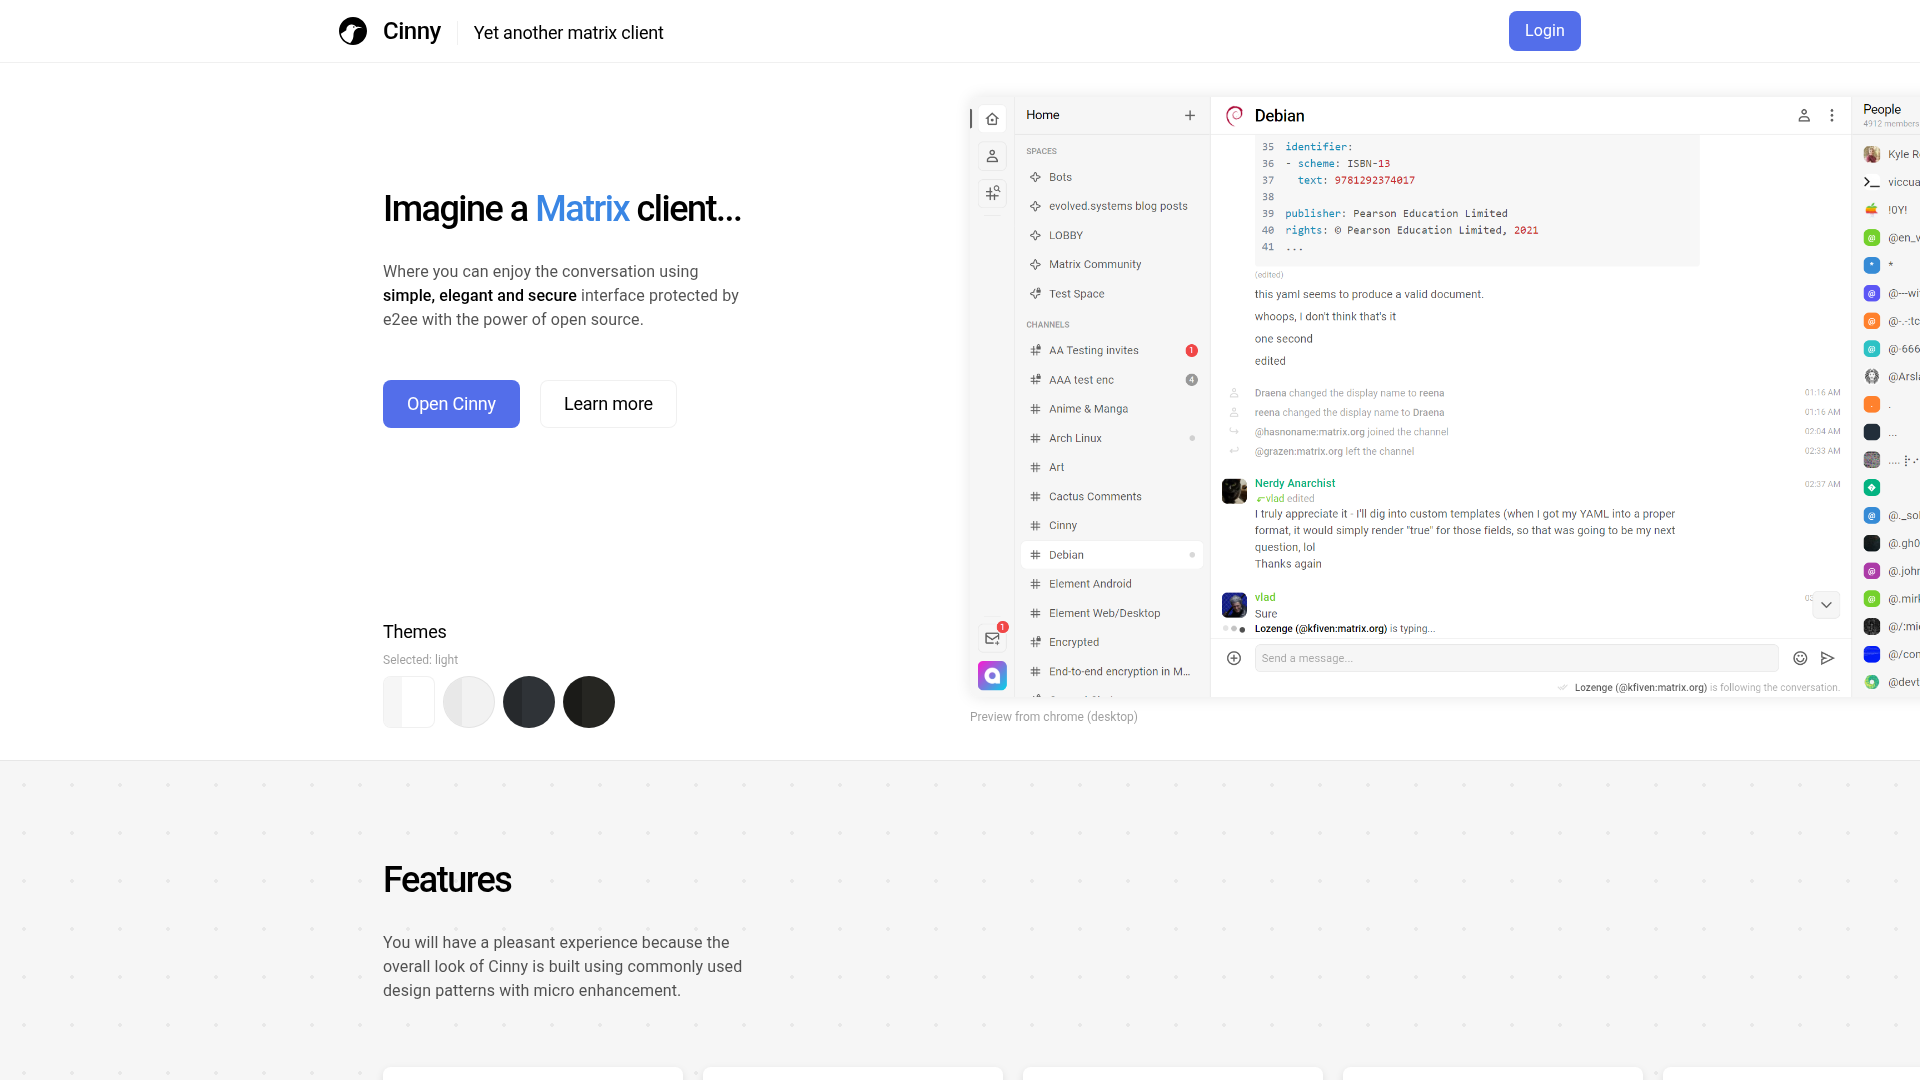Open the Test Space entry
The image size is (1920, 1080).
point(1111,294)
